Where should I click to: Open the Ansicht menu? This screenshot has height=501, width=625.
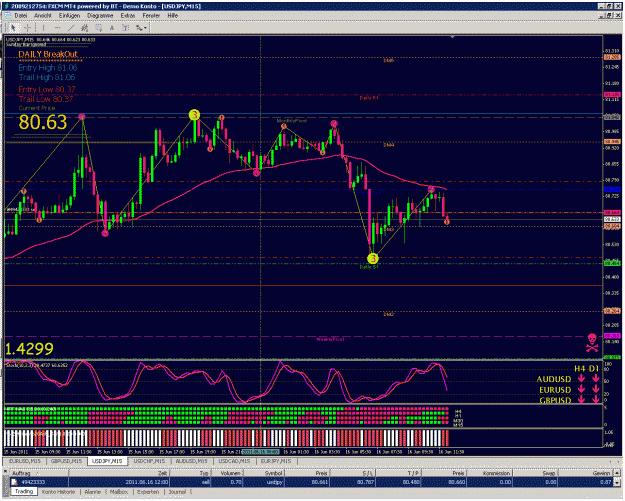point(43,16)
